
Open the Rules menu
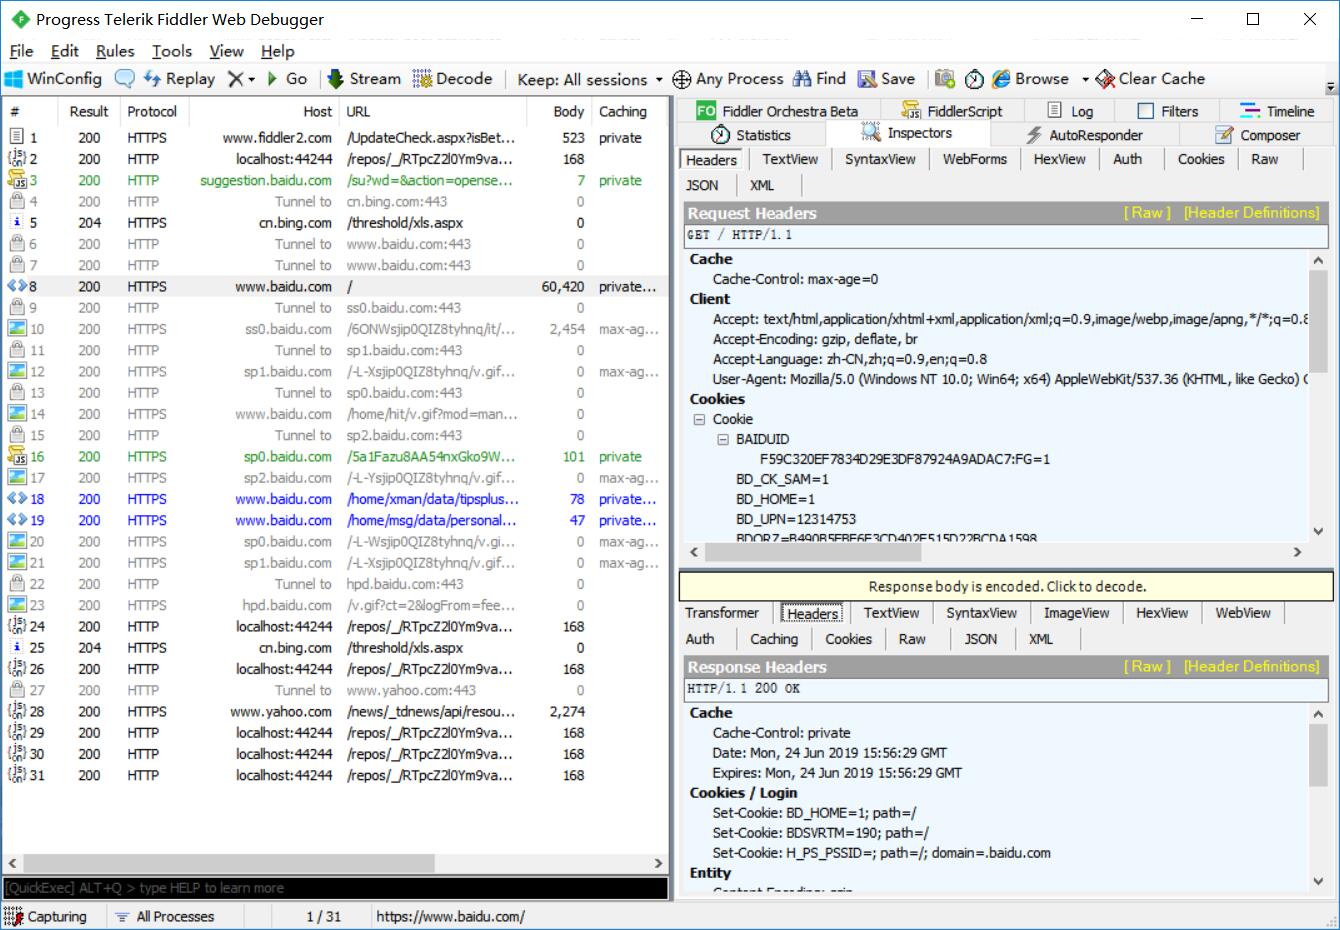pos(115,51)
